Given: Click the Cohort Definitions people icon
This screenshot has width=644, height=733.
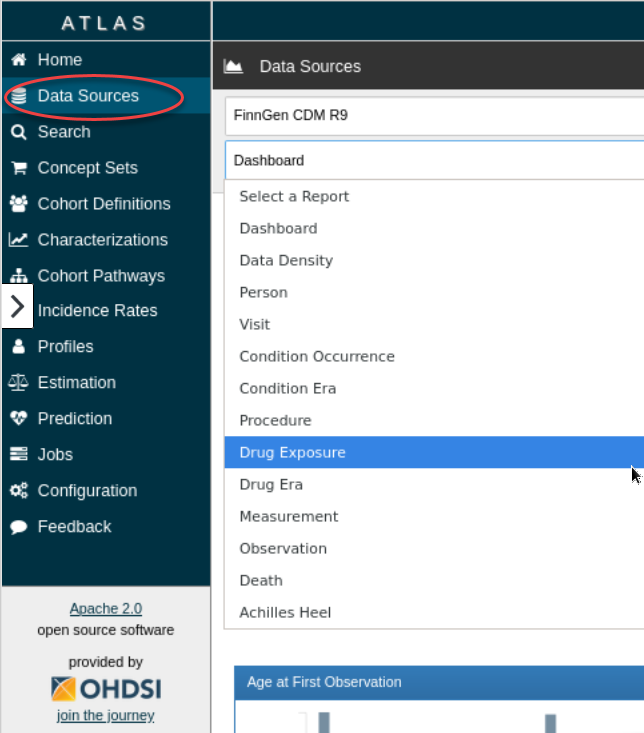Looking at the screenshot, I should pos(19,204).
